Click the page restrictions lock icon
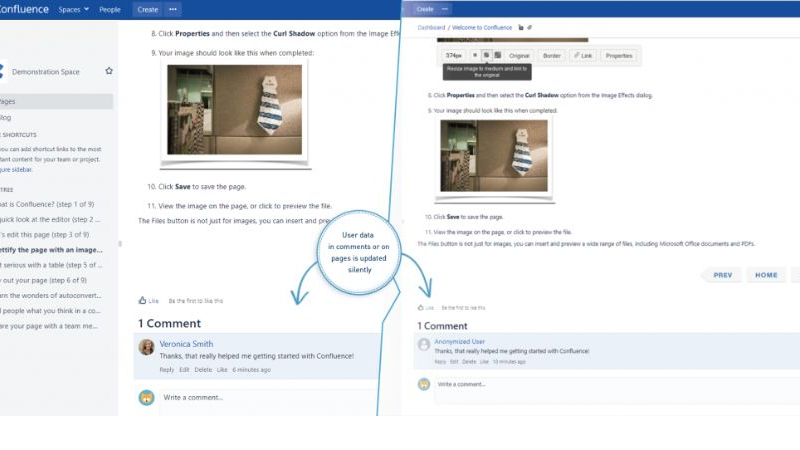Image resolution: width=800 pixels, height=450 pixels. click(520, 28)
